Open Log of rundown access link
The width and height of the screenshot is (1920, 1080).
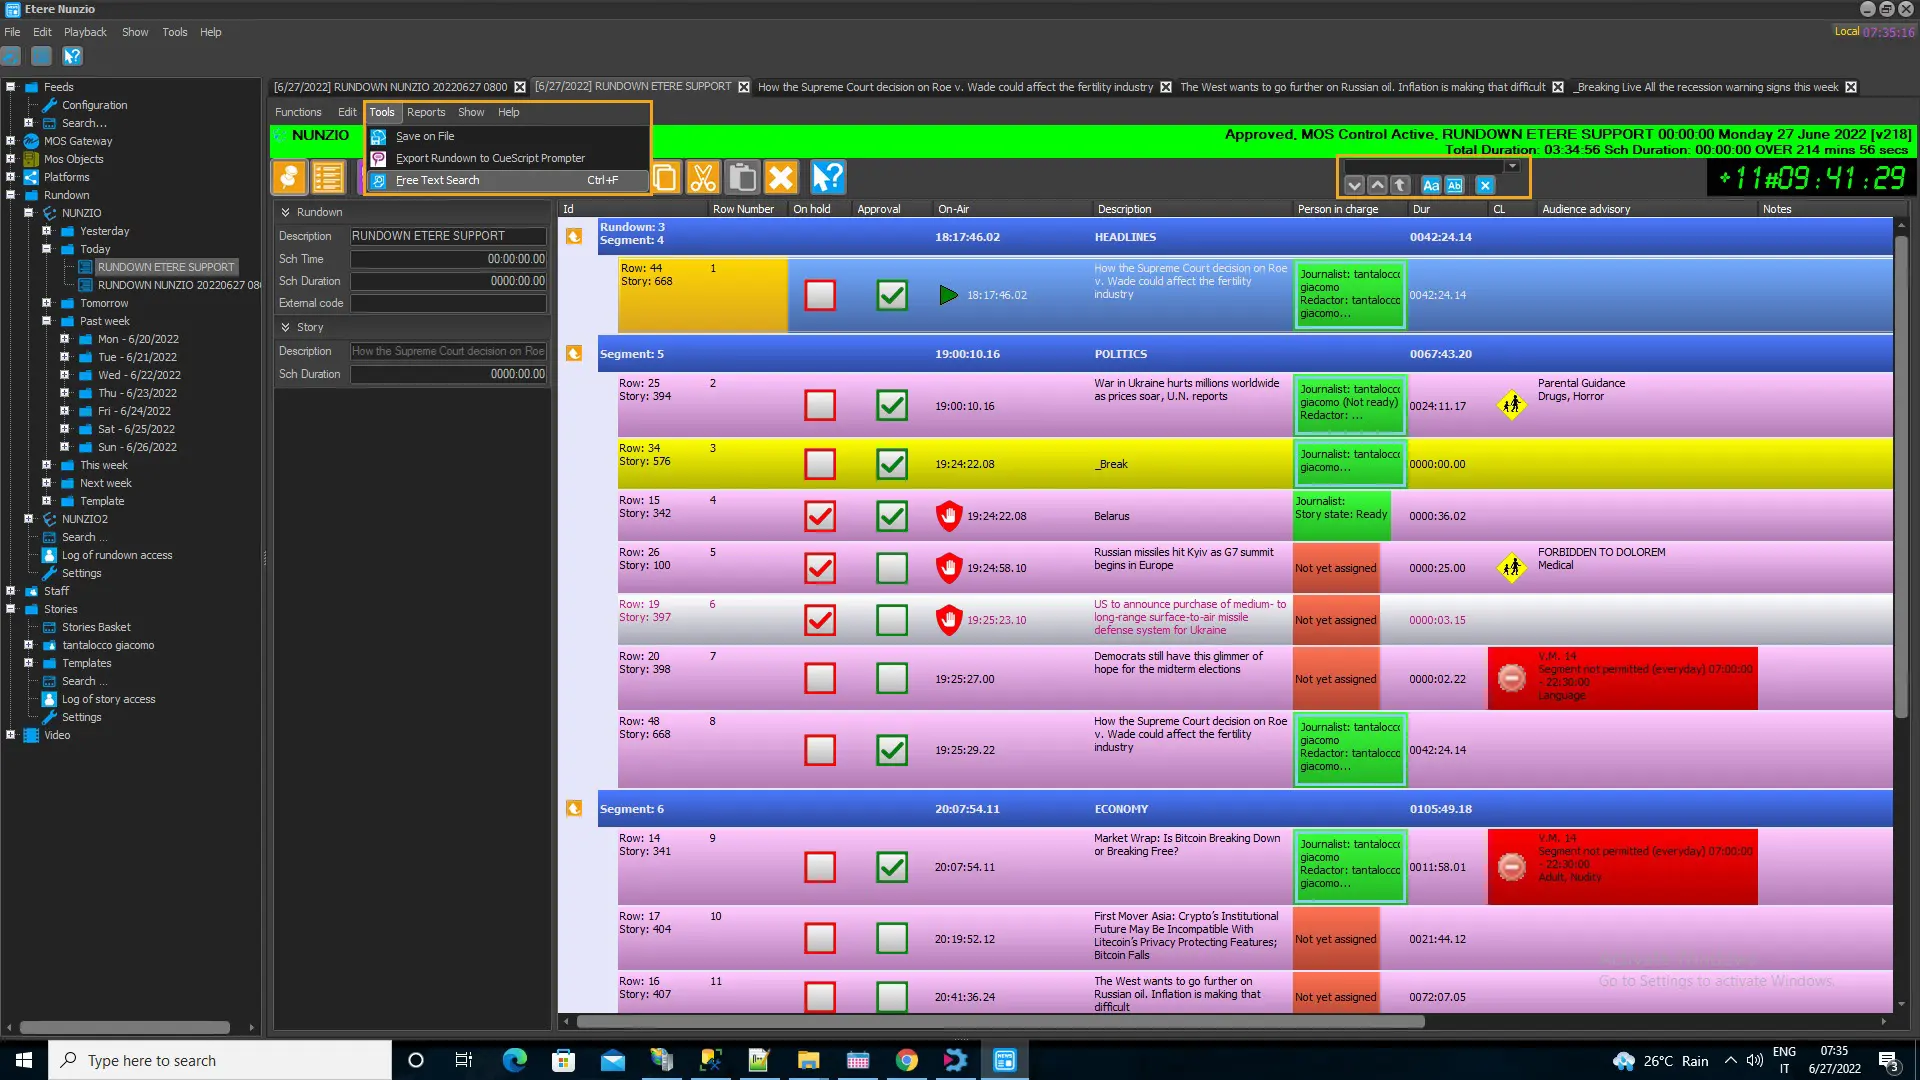[x=117, y=555]
